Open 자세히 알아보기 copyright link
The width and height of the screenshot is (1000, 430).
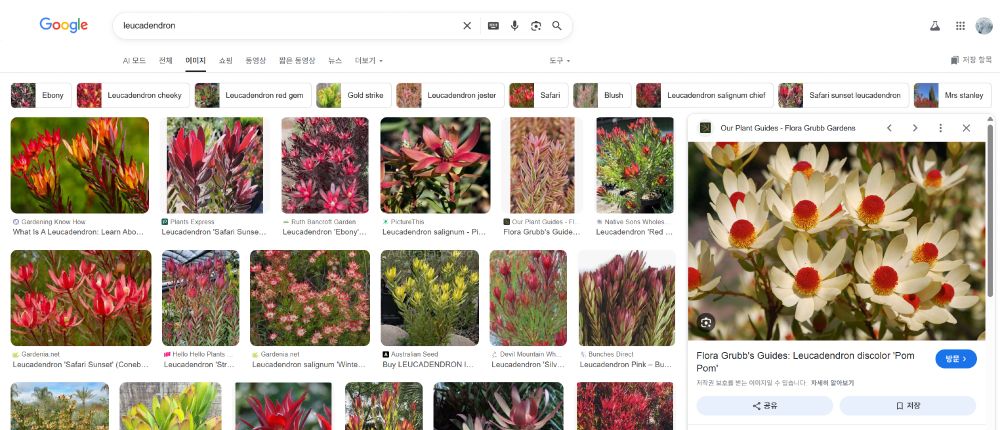coord(832,383)
